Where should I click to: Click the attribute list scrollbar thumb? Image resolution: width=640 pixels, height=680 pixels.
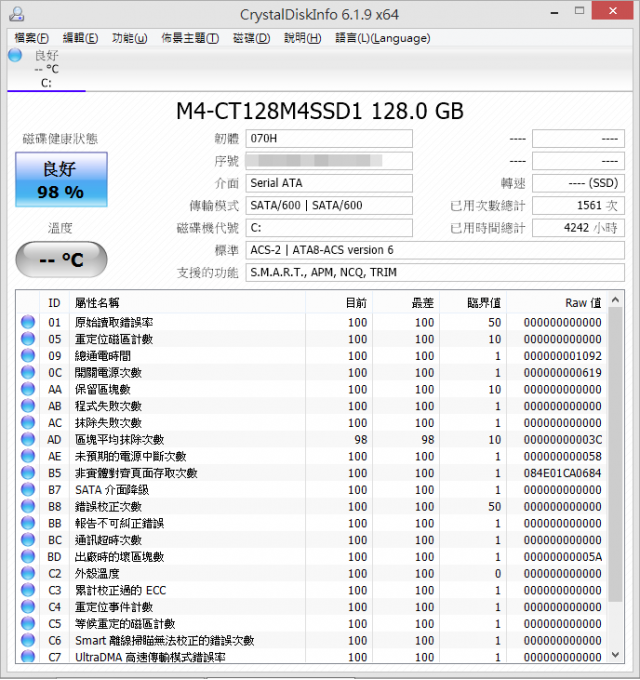pos(615,454)
